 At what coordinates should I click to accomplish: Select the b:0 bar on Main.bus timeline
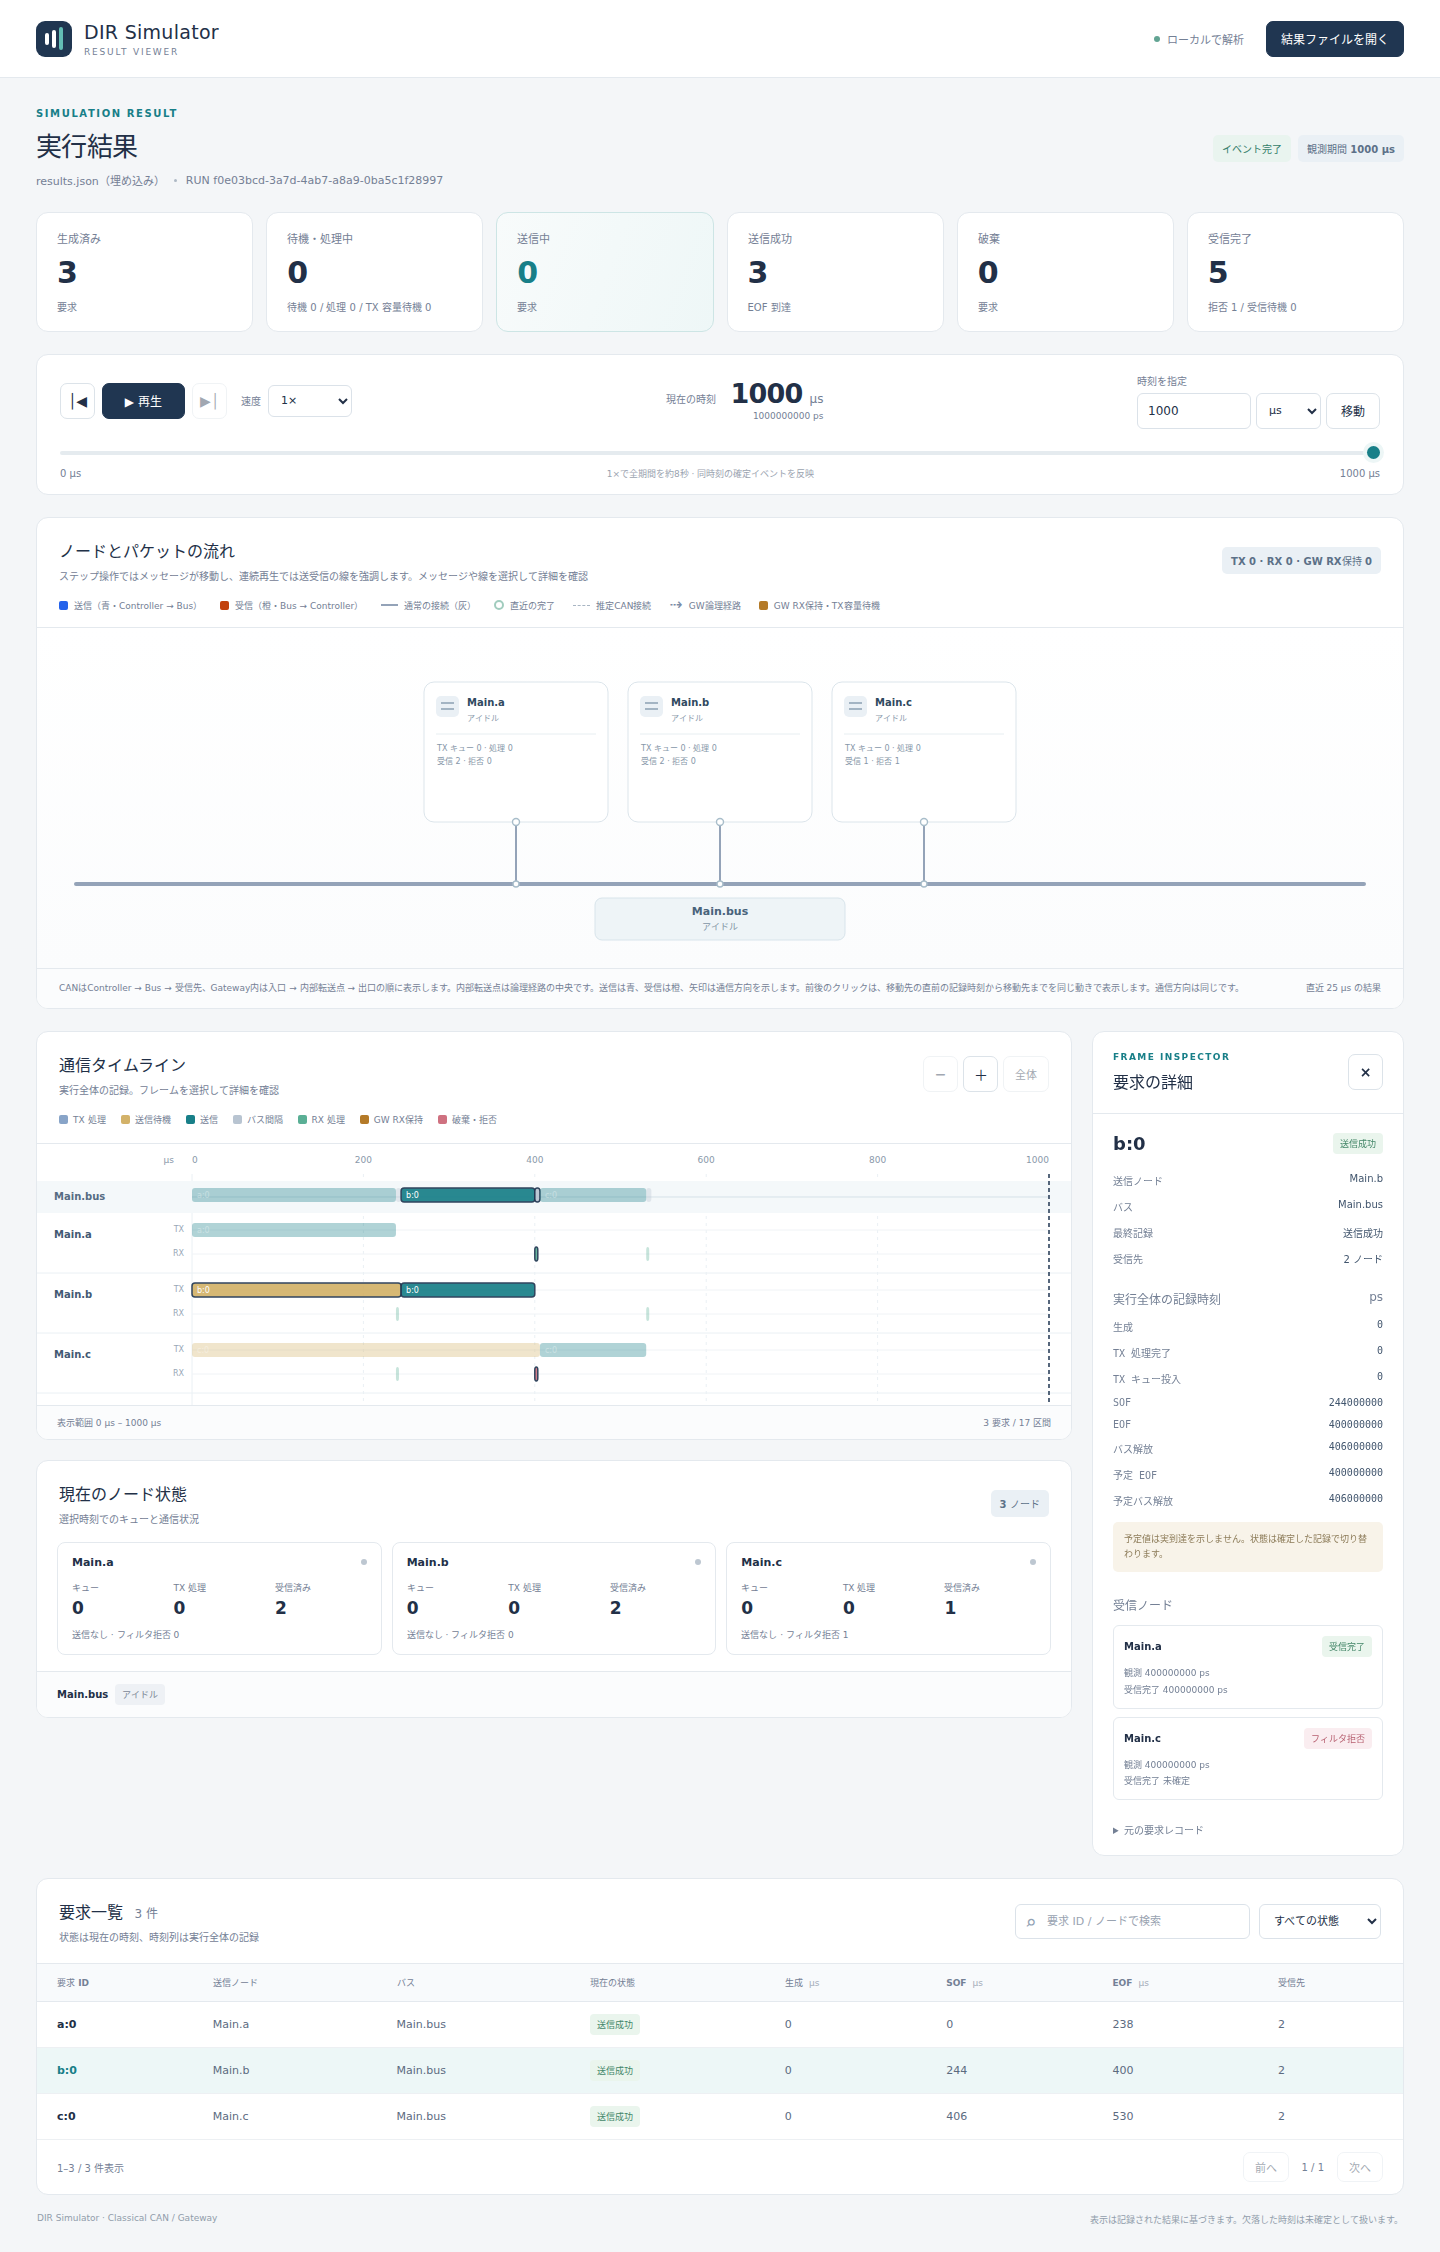pos(468,1195)
